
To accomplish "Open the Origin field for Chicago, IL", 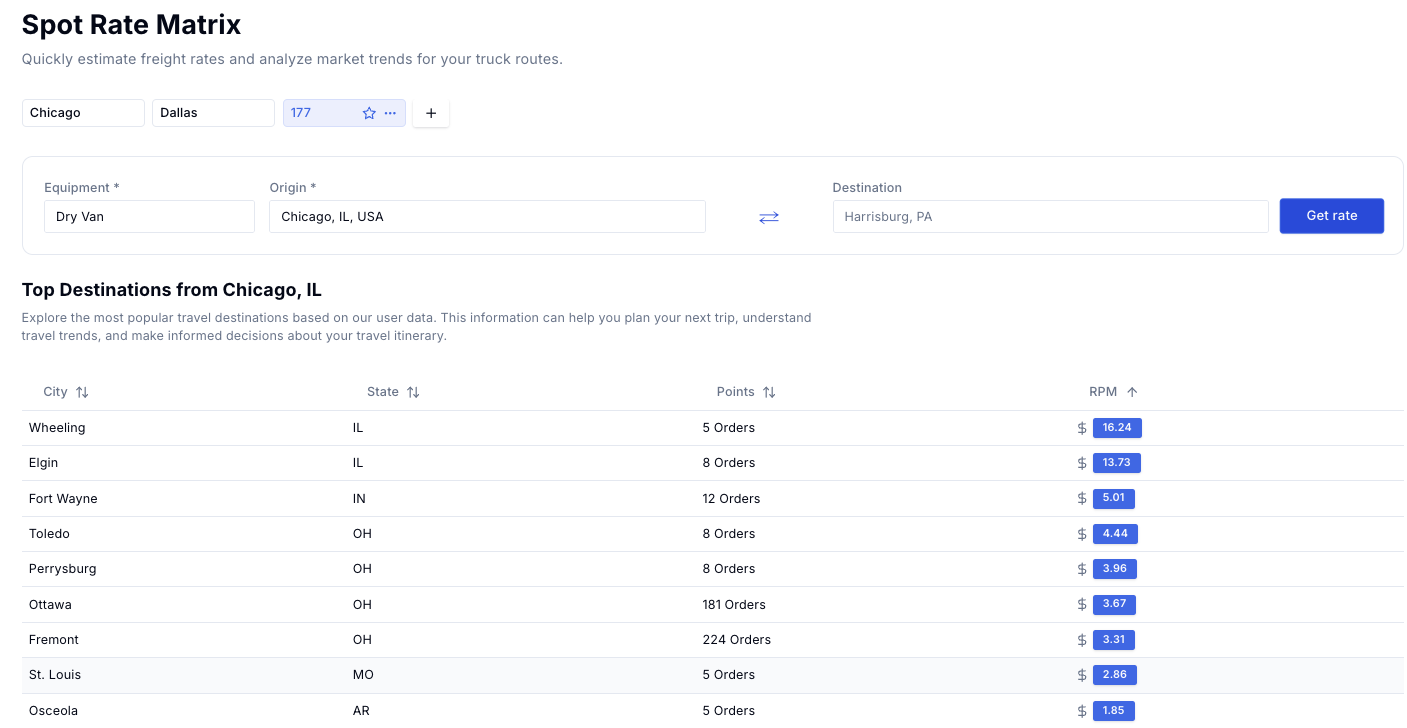I will point(487,217).
